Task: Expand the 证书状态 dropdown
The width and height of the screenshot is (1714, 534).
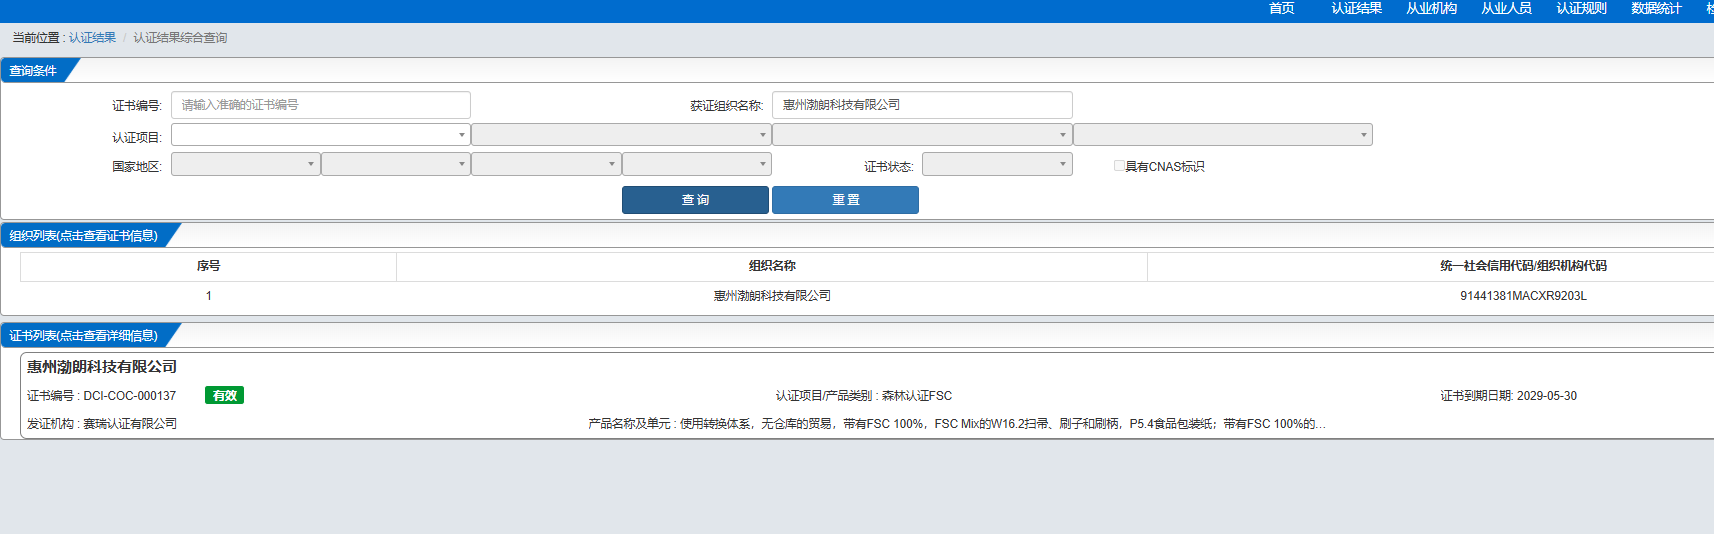Action: tap(997, 164)
